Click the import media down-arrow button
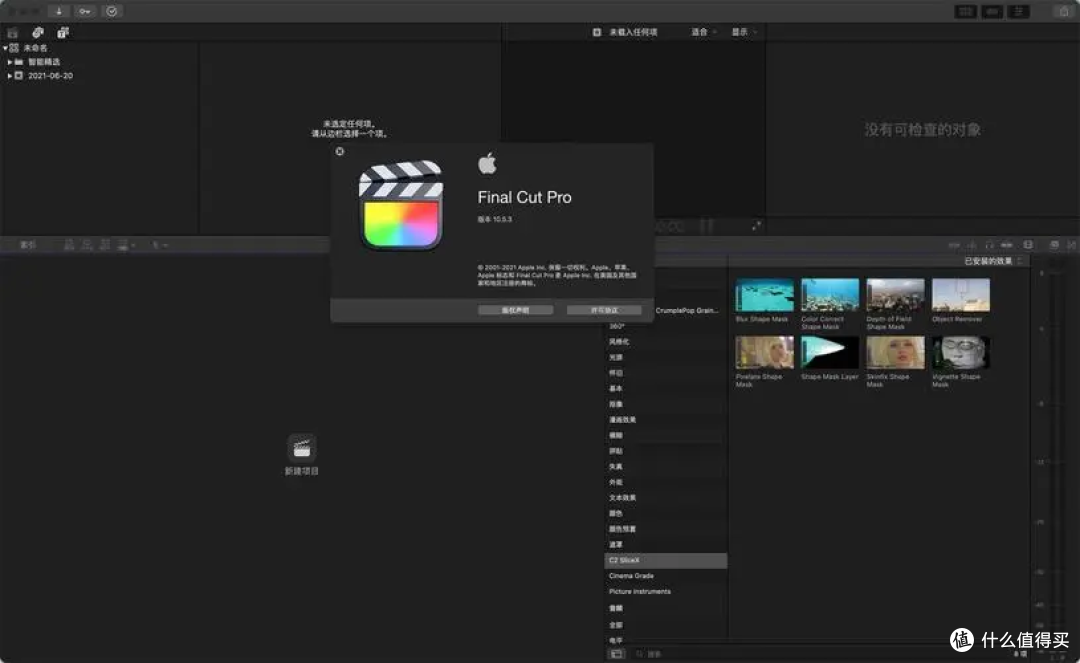Image resolution: width=1080 pixels, height=663 pixels. [x=59, y=11]
